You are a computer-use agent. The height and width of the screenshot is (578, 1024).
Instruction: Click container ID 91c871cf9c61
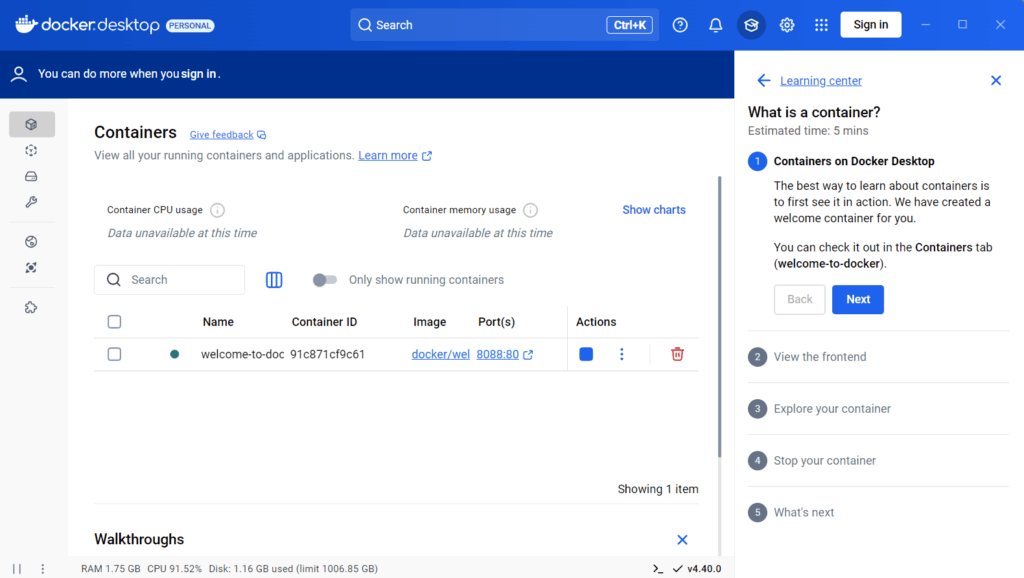[328, 354]
